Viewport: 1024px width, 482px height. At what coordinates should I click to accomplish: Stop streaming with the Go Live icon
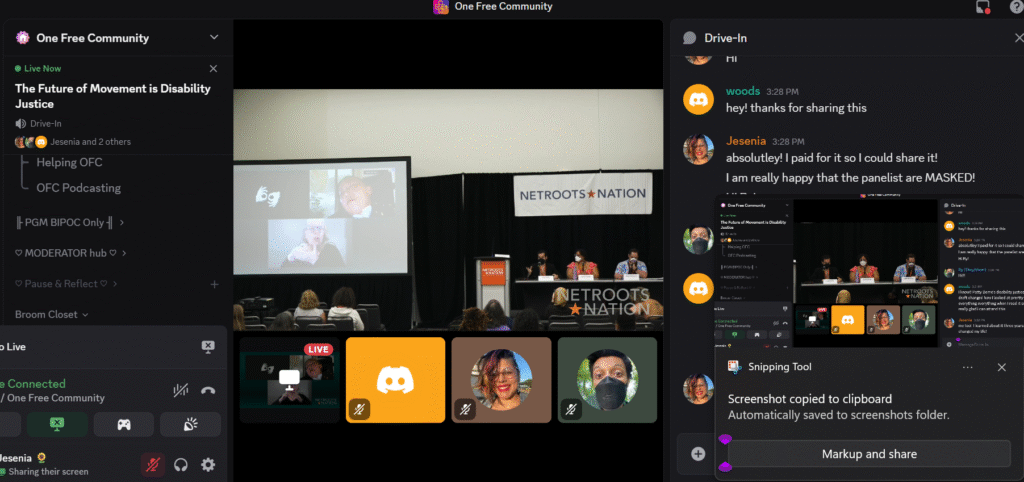208,347
